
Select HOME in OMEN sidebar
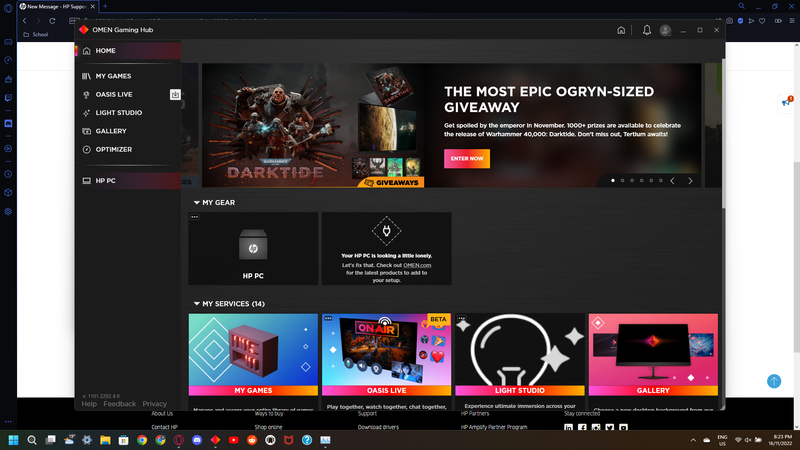128,51
